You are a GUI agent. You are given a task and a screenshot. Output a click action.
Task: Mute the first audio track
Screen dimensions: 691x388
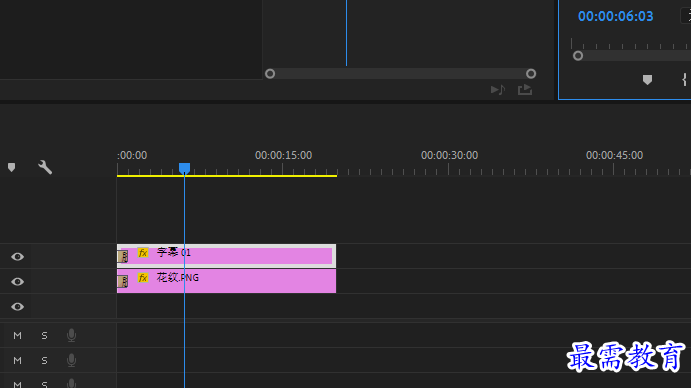click(17, 336)
